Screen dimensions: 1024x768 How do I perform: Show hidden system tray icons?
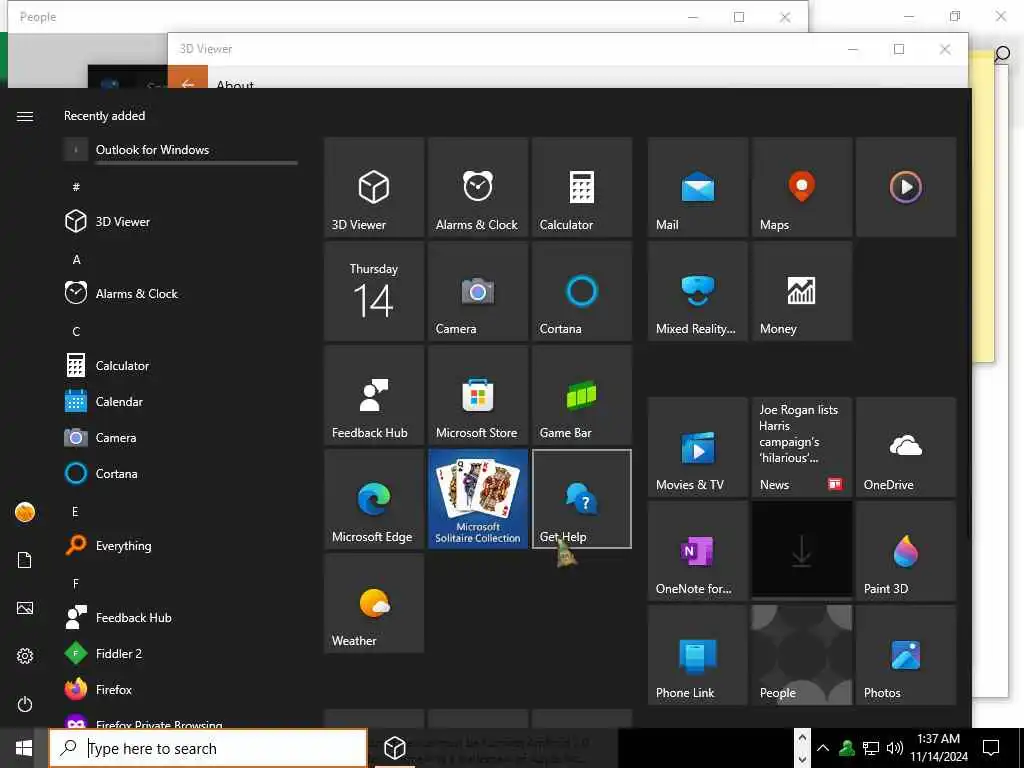pyautogui.click(x=823, y=748)
